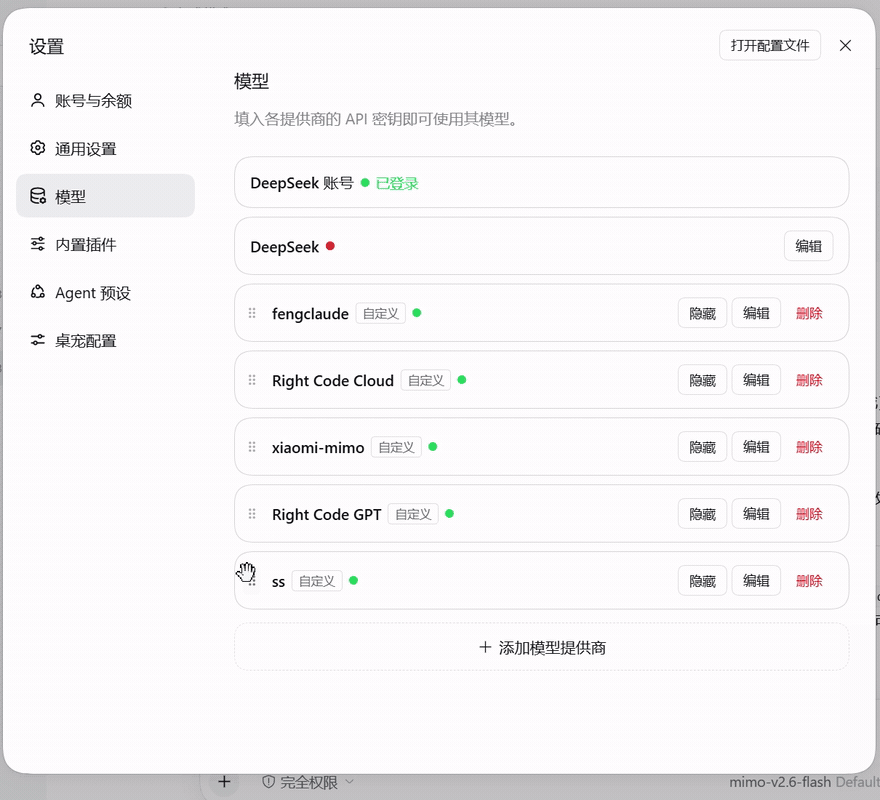Click the green dot on Right Code GPT
The image size is (880, 800).
(450, 513)
